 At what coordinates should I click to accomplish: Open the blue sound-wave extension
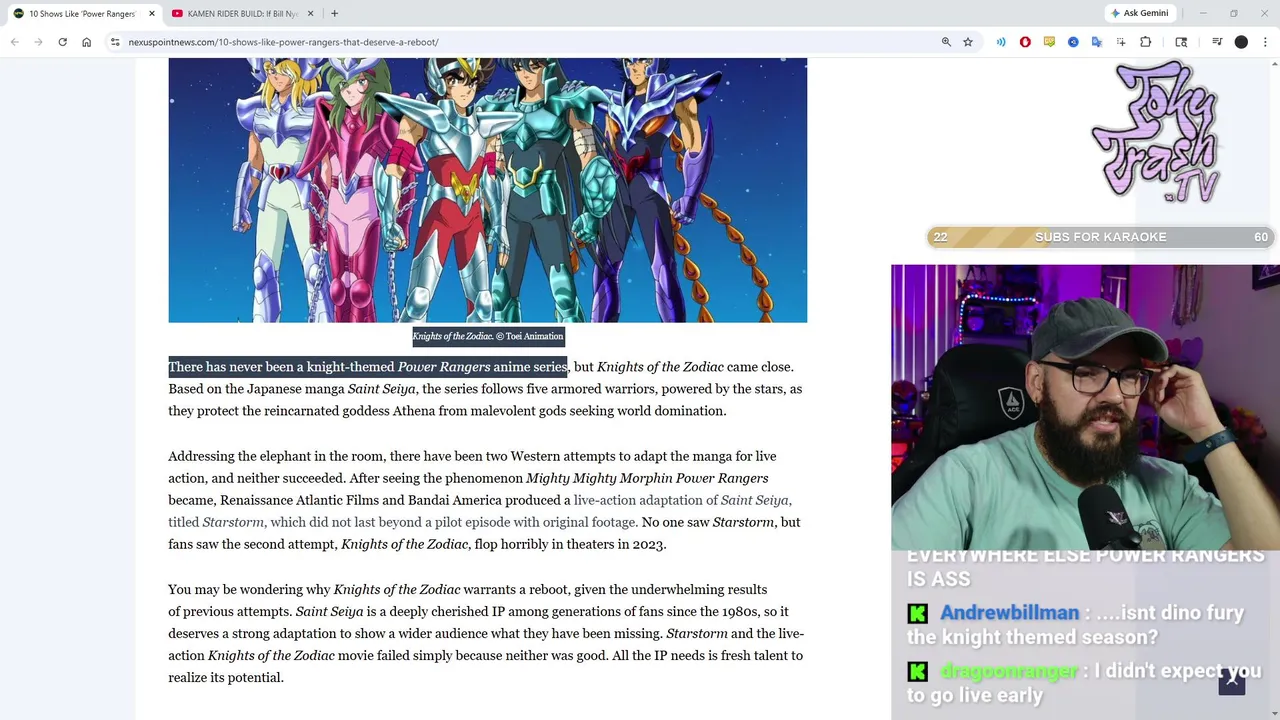click(1001, 42)
